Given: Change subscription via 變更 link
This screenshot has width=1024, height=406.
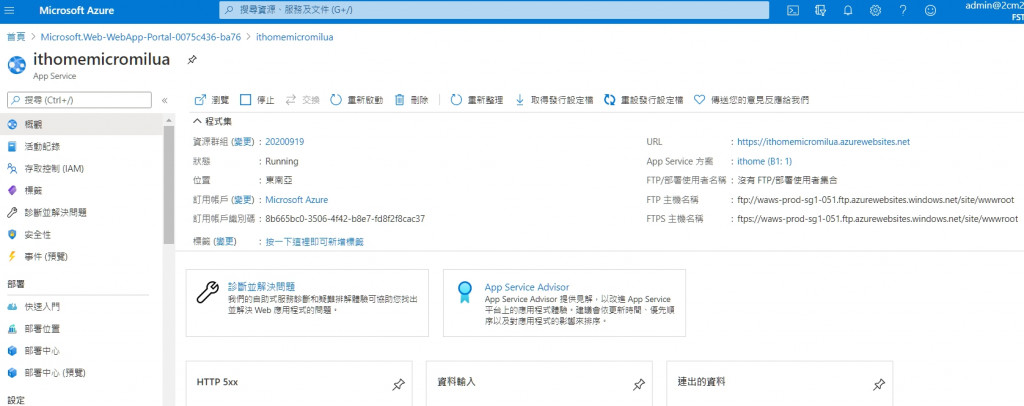Looking at the screenshot, I should [244, 200].
